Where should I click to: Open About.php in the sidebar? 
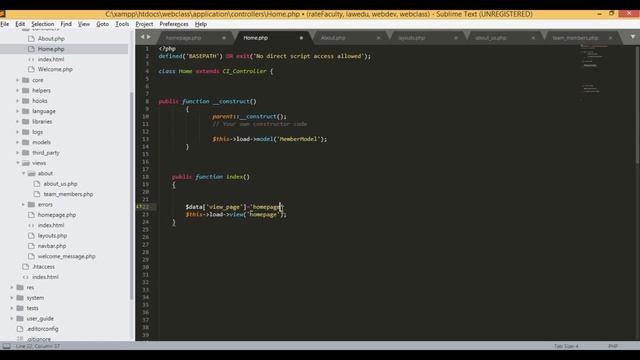(51, 39)
